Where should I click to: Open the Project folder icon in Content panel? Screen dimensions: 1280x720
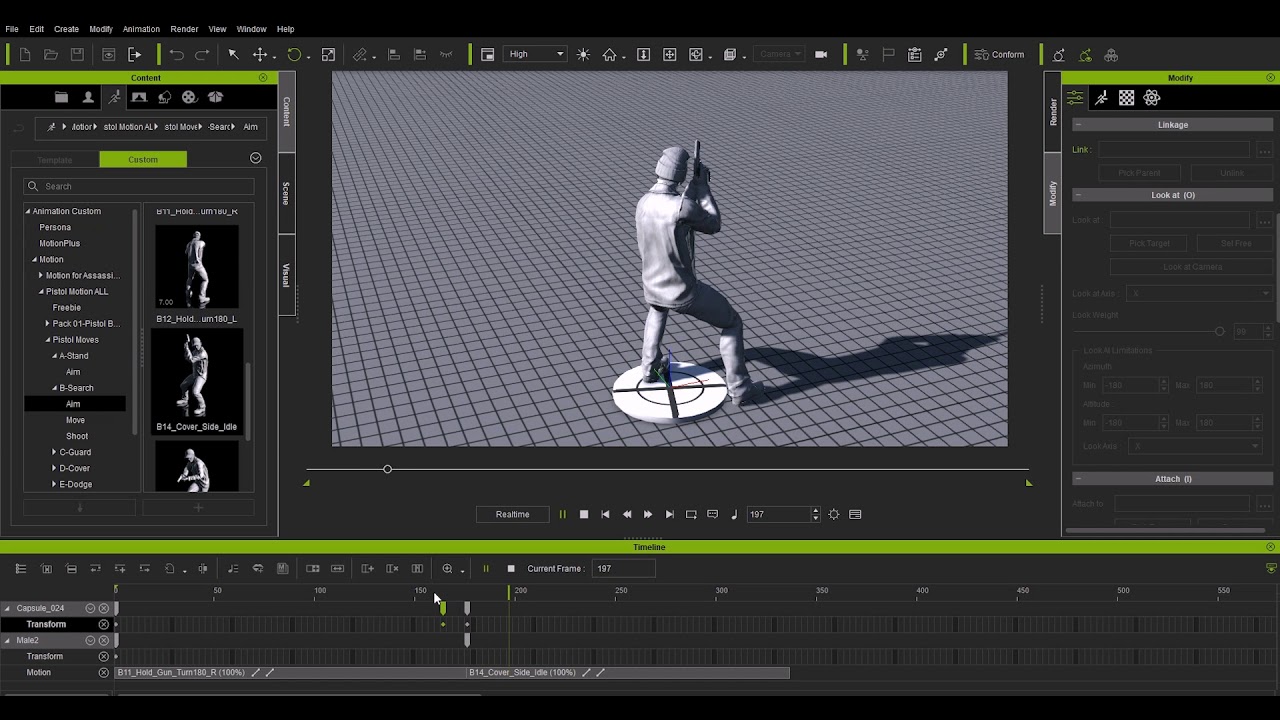point(62,97)
